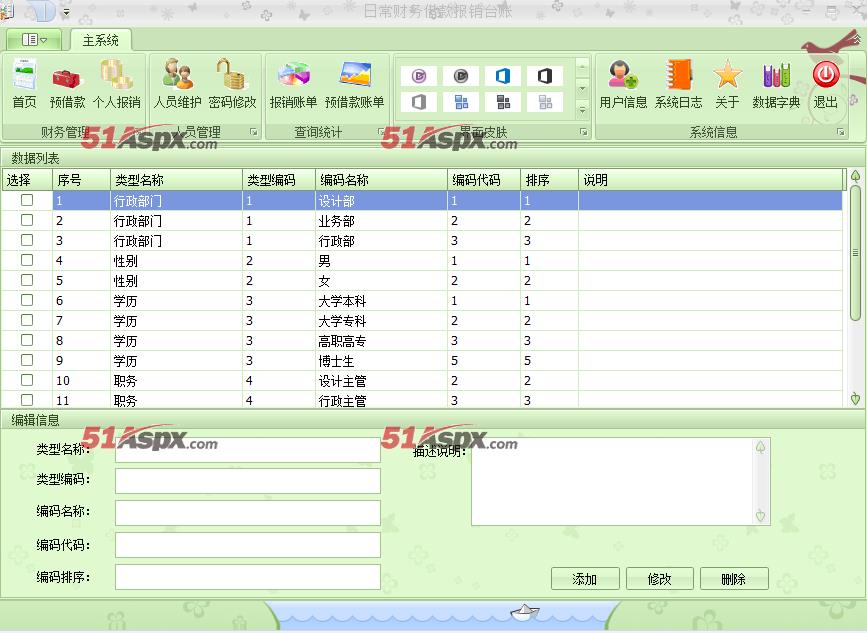Image resolution: width=867 pixels, height=633 pixels.
Task: Click the 修改 button
Action: tap(660, 579)
